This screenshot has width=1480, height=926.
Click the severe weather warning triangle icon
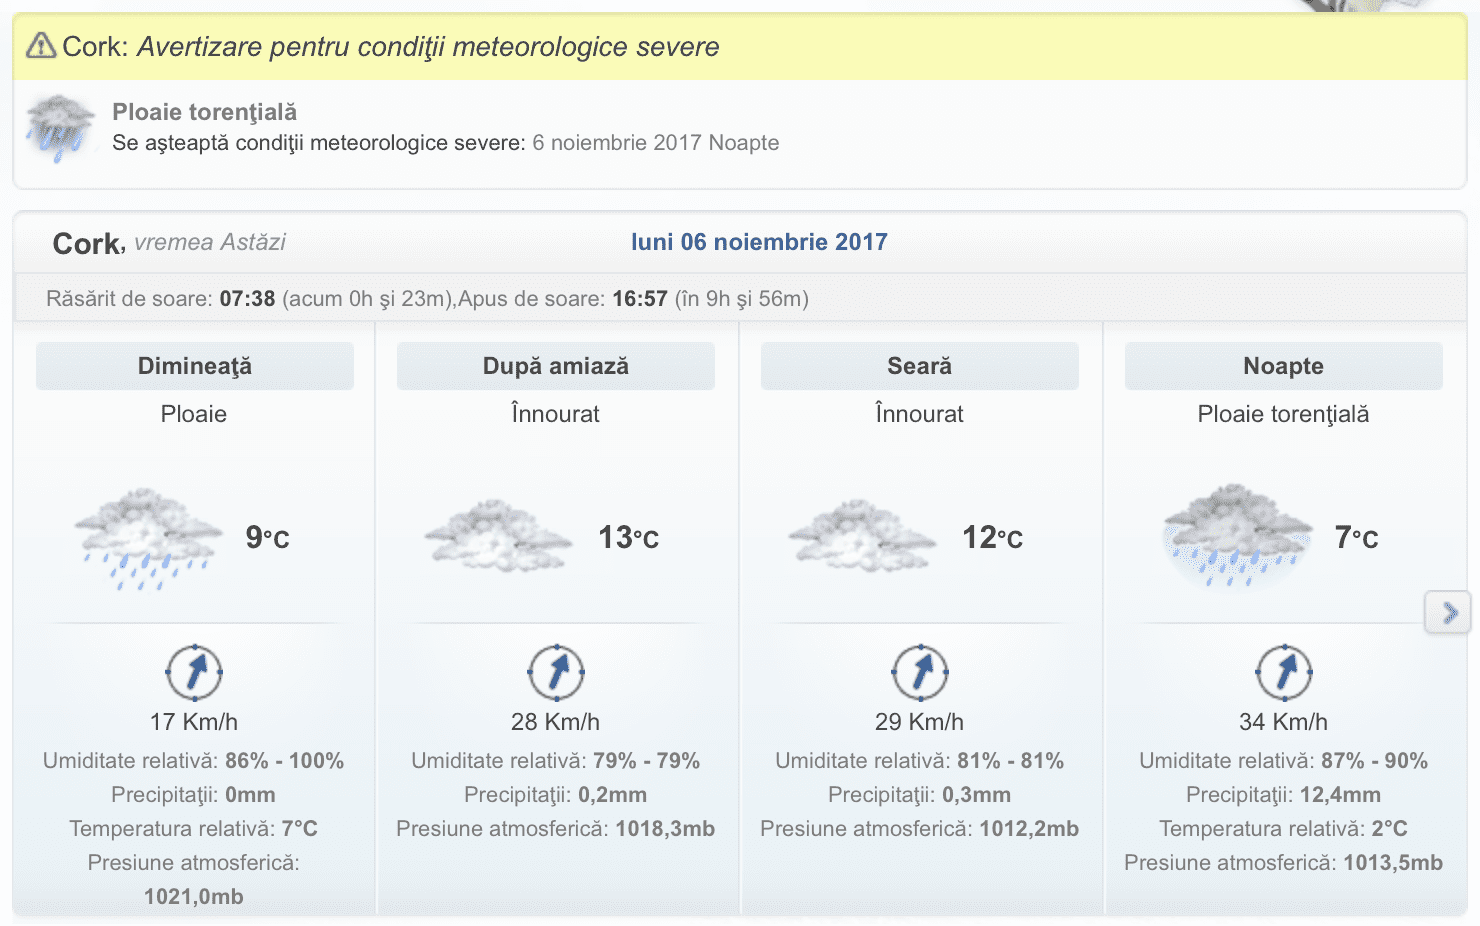click(x=41, y=45)
